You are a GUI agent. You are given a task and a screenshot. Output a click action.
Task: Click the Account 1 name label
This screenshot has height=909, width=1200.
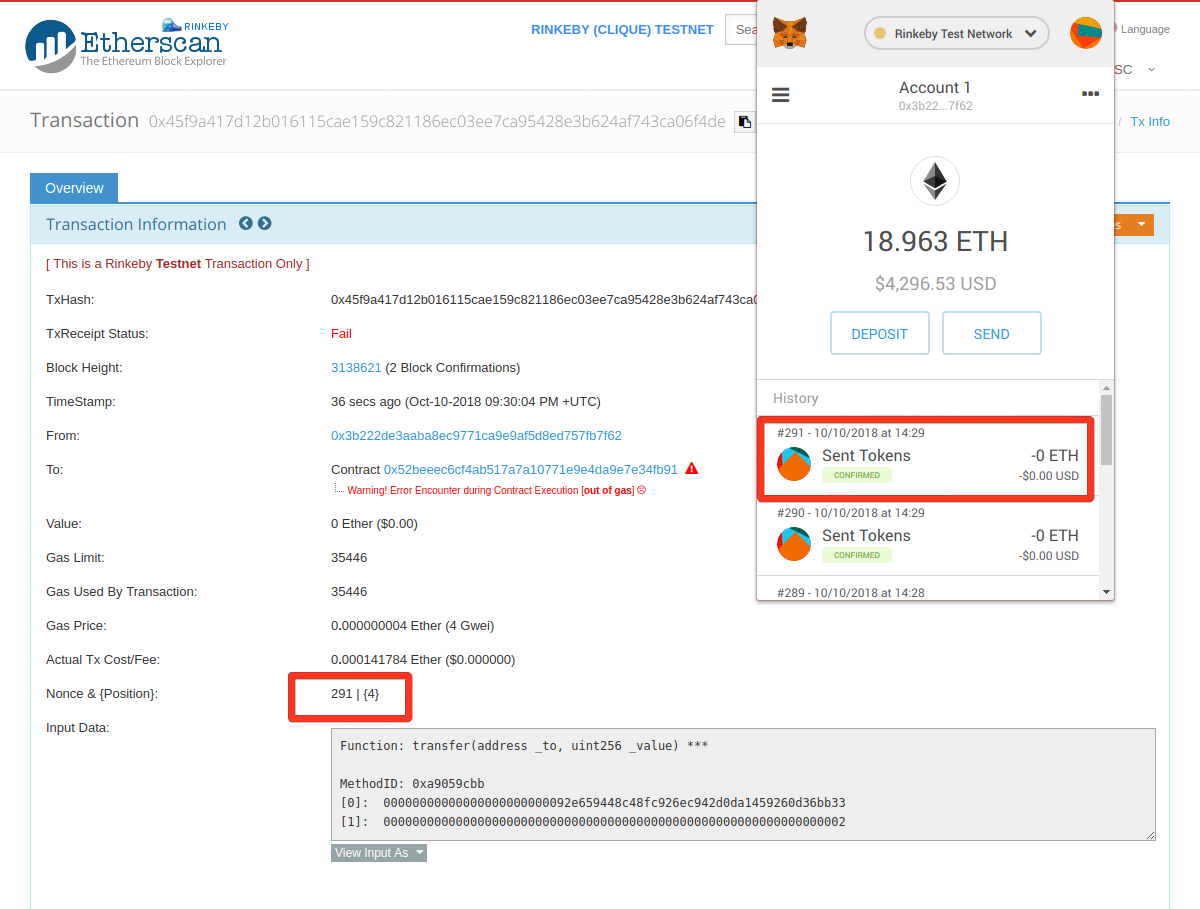coord(935,88)
